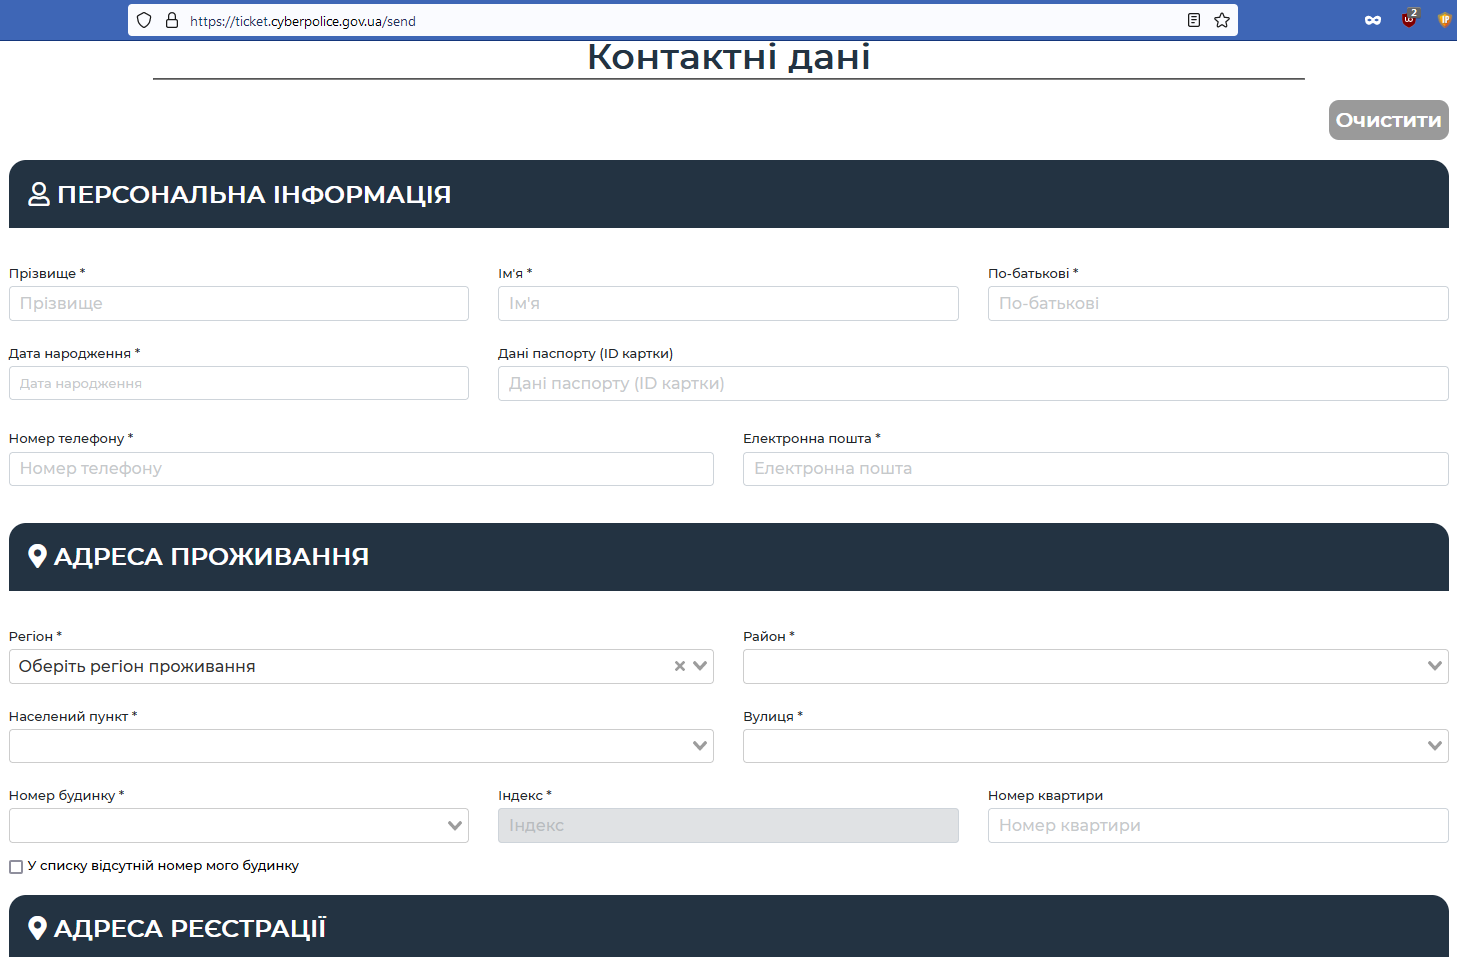Click the 'Ім'я *' label
Screen dimensions: 1457x957
click(x=515, y=273)
